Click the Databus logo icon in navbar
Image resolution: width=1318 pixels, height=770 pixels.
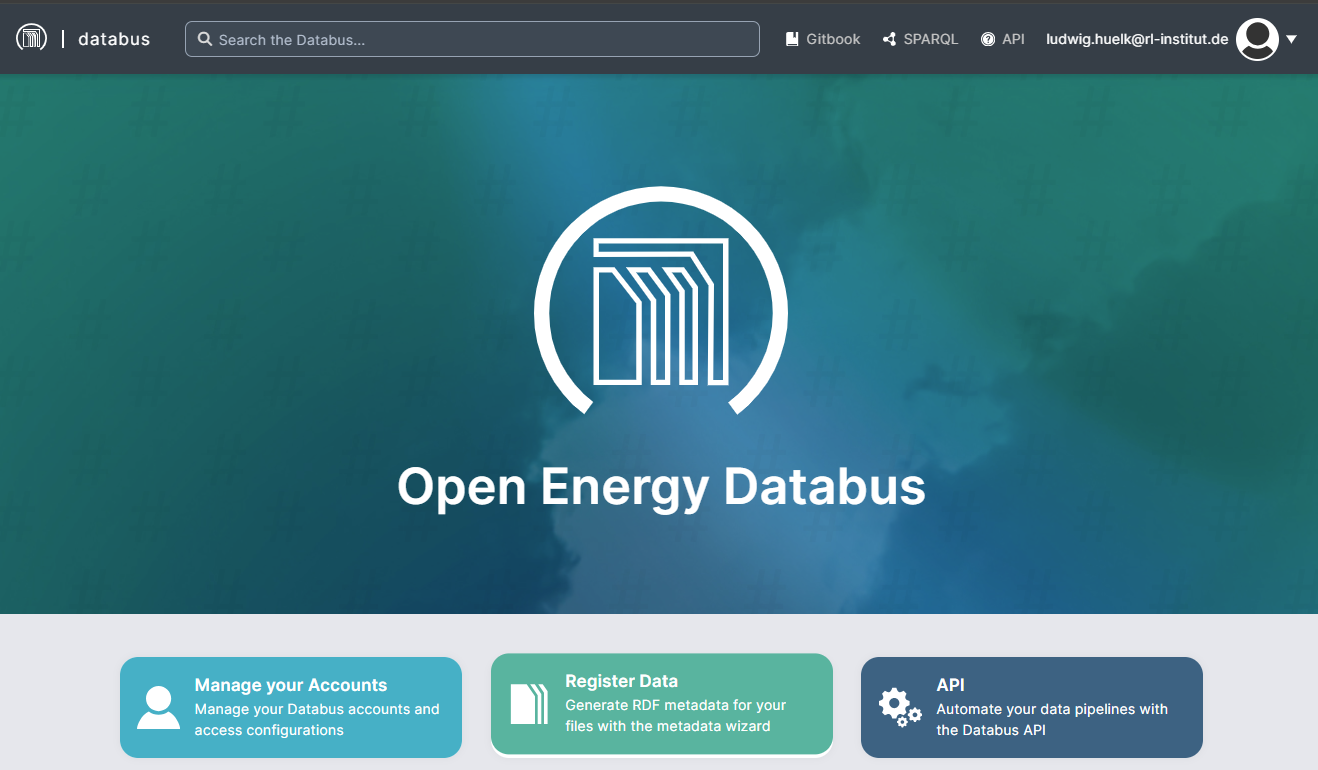tap(31, 39)
